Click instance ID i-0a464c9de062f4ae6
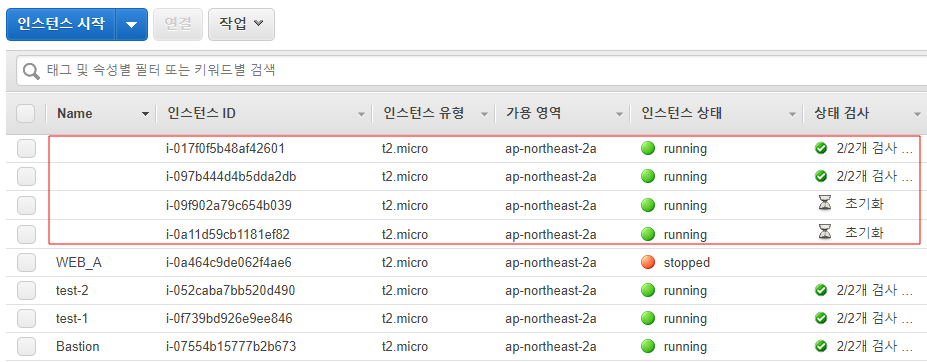The image size is (927, 362). point(229,262)
